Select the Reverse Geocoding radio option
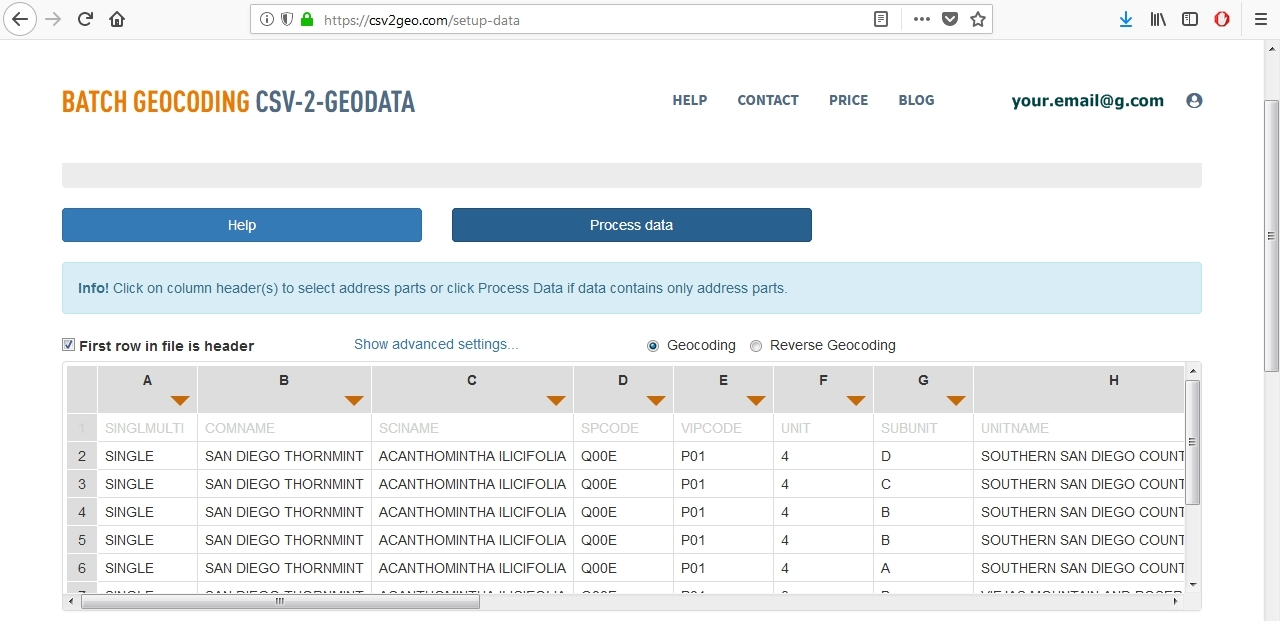The height and width of the screenshot is (621, 1280). point(756,346)
